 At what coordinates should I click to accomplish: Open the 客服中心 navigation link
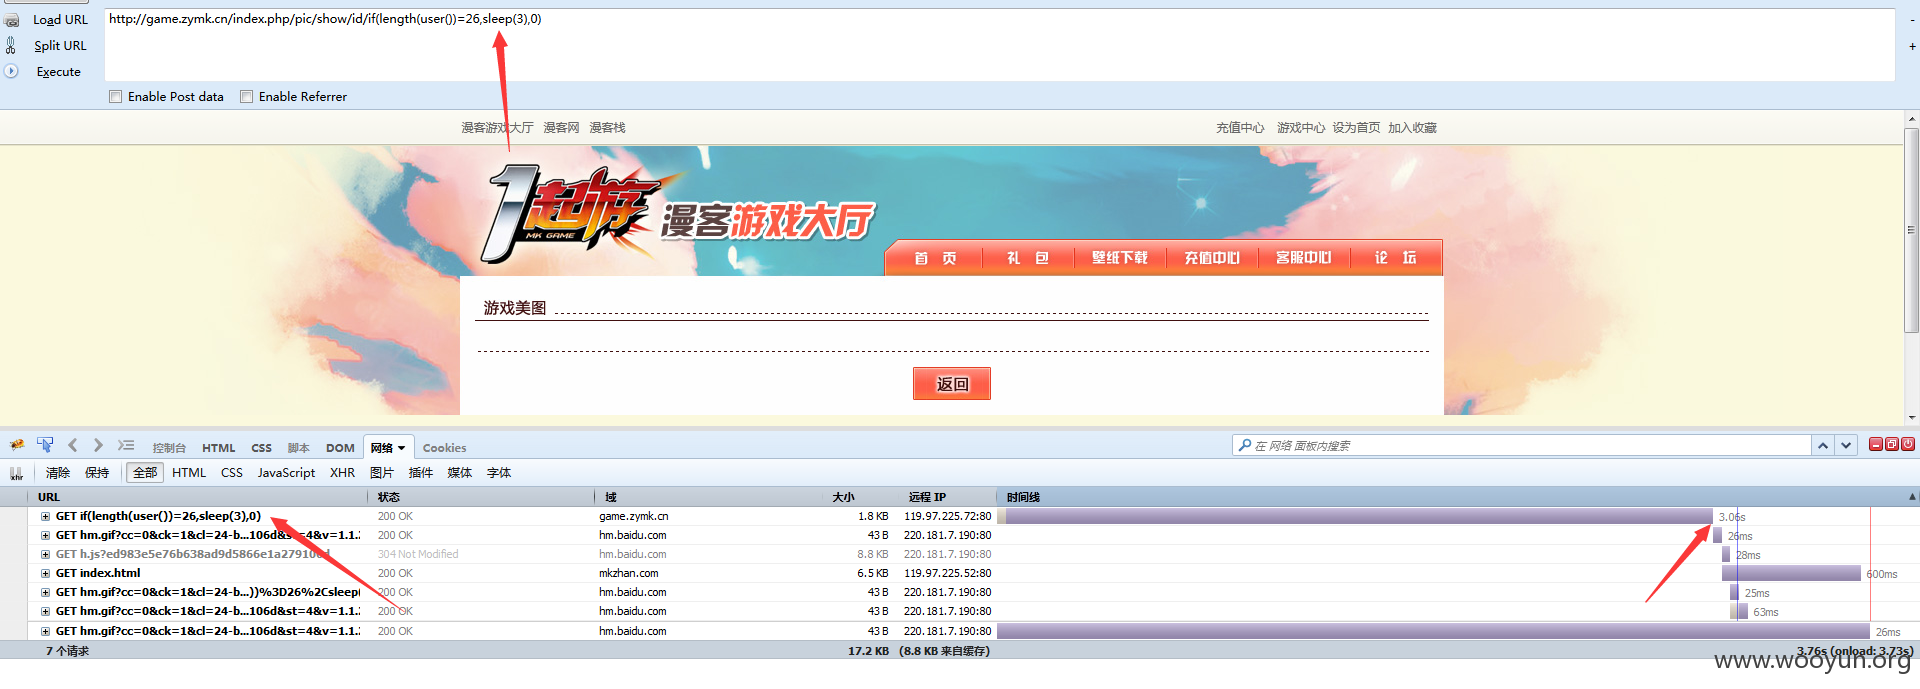coord(1304,258)
